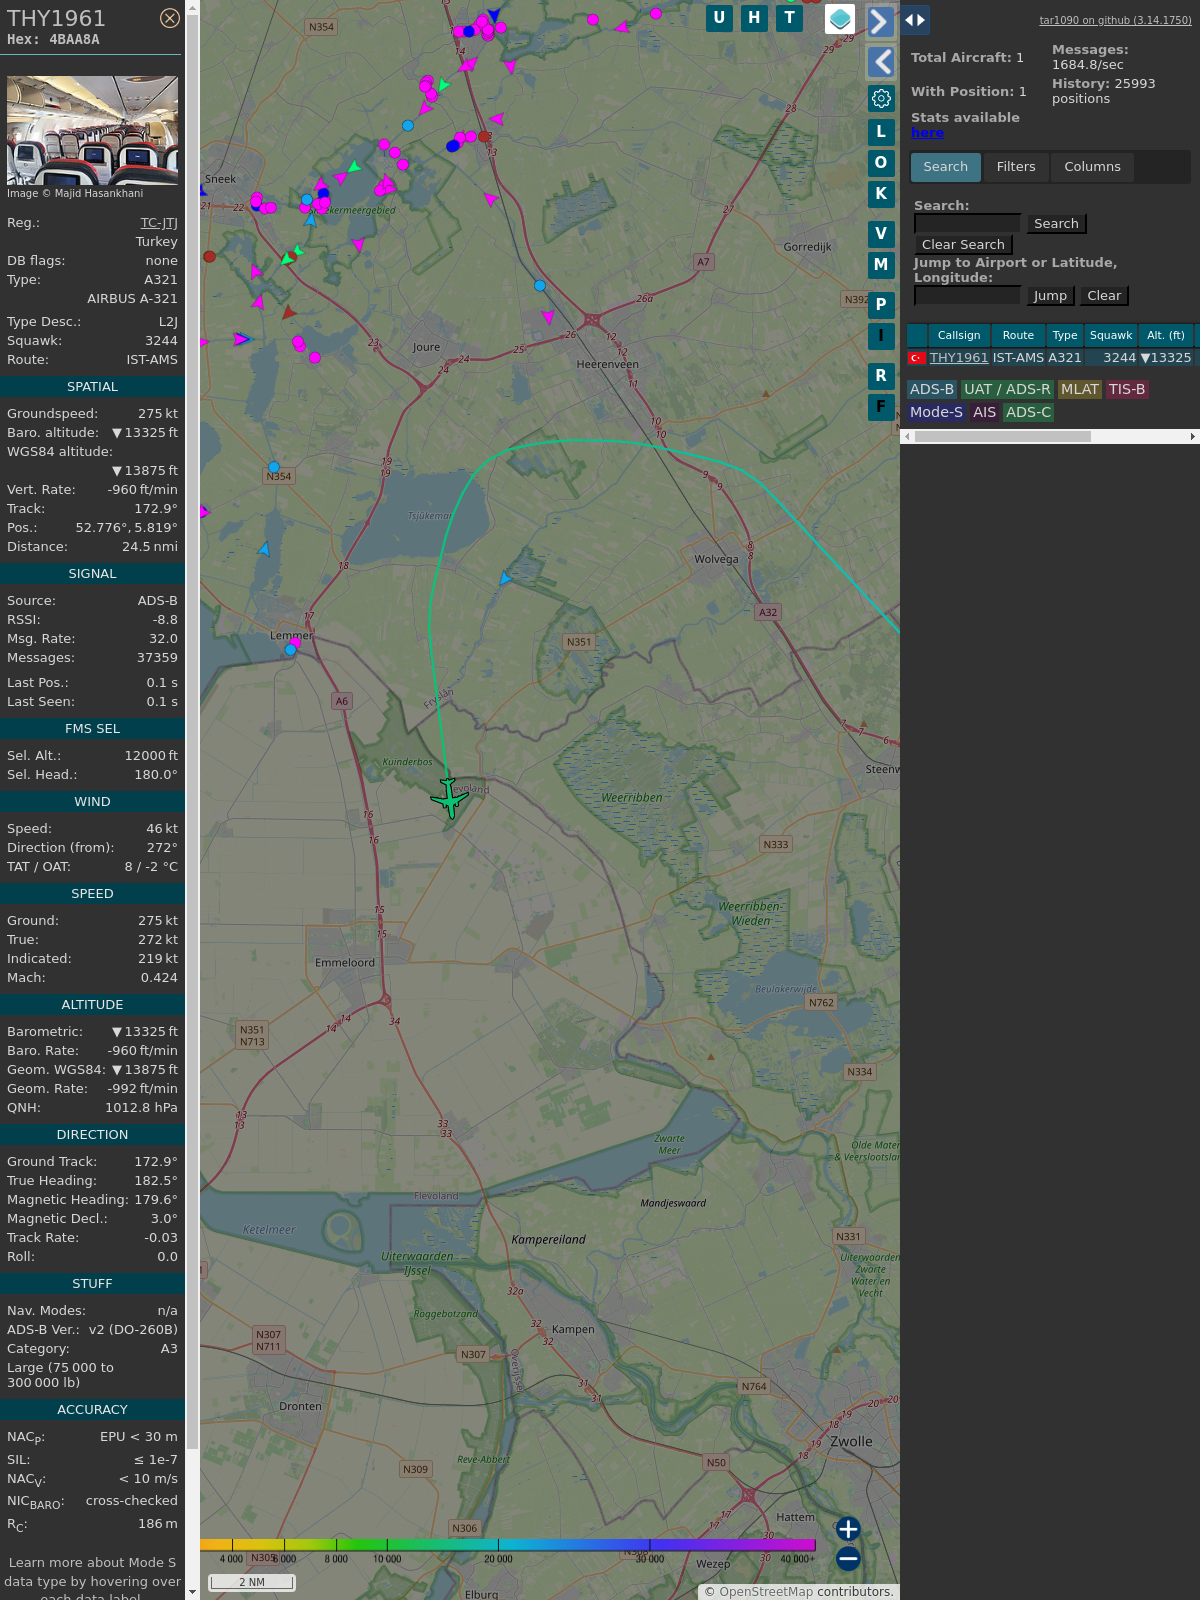Click the Groundspeed 275 kt value
Image resolution: width=1200 pixels, height=1600 pixels.
(x=158, y=414)
